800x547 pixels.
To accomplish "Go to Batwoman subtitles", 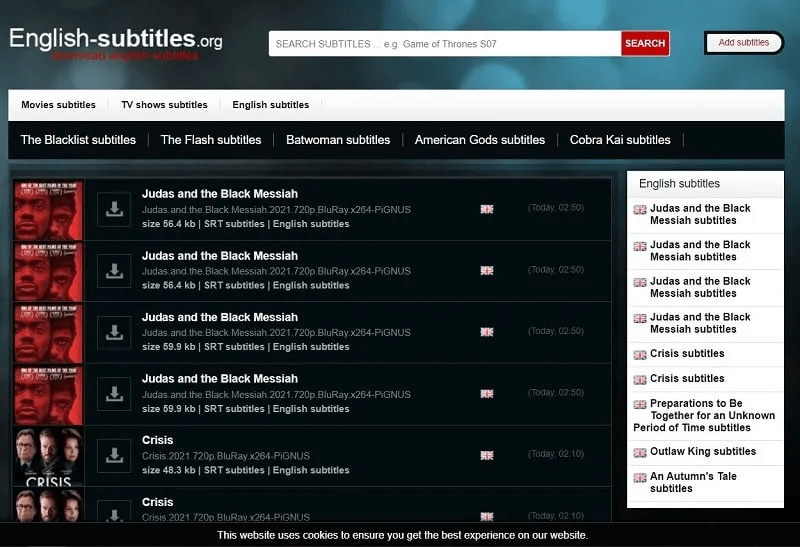I will [338, 140].
